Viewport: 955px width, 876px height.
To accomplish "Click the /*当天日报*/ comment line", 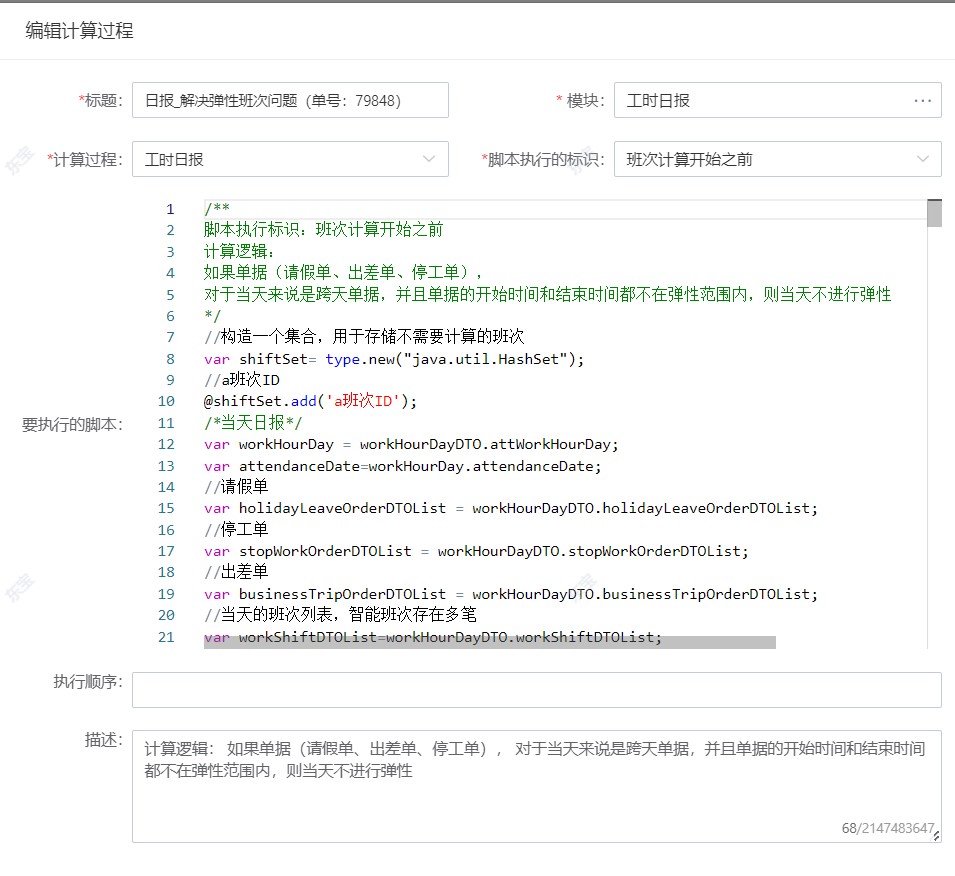I will [253, 423].
